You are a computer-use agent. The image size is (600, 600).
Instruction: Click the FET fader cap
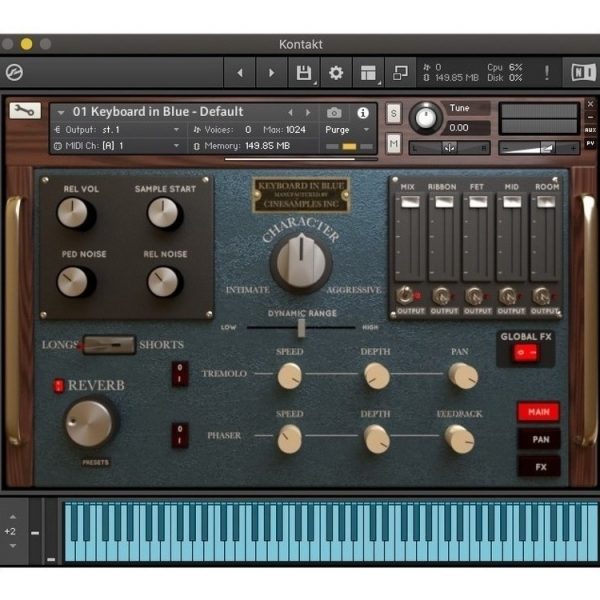pos(478,202)
